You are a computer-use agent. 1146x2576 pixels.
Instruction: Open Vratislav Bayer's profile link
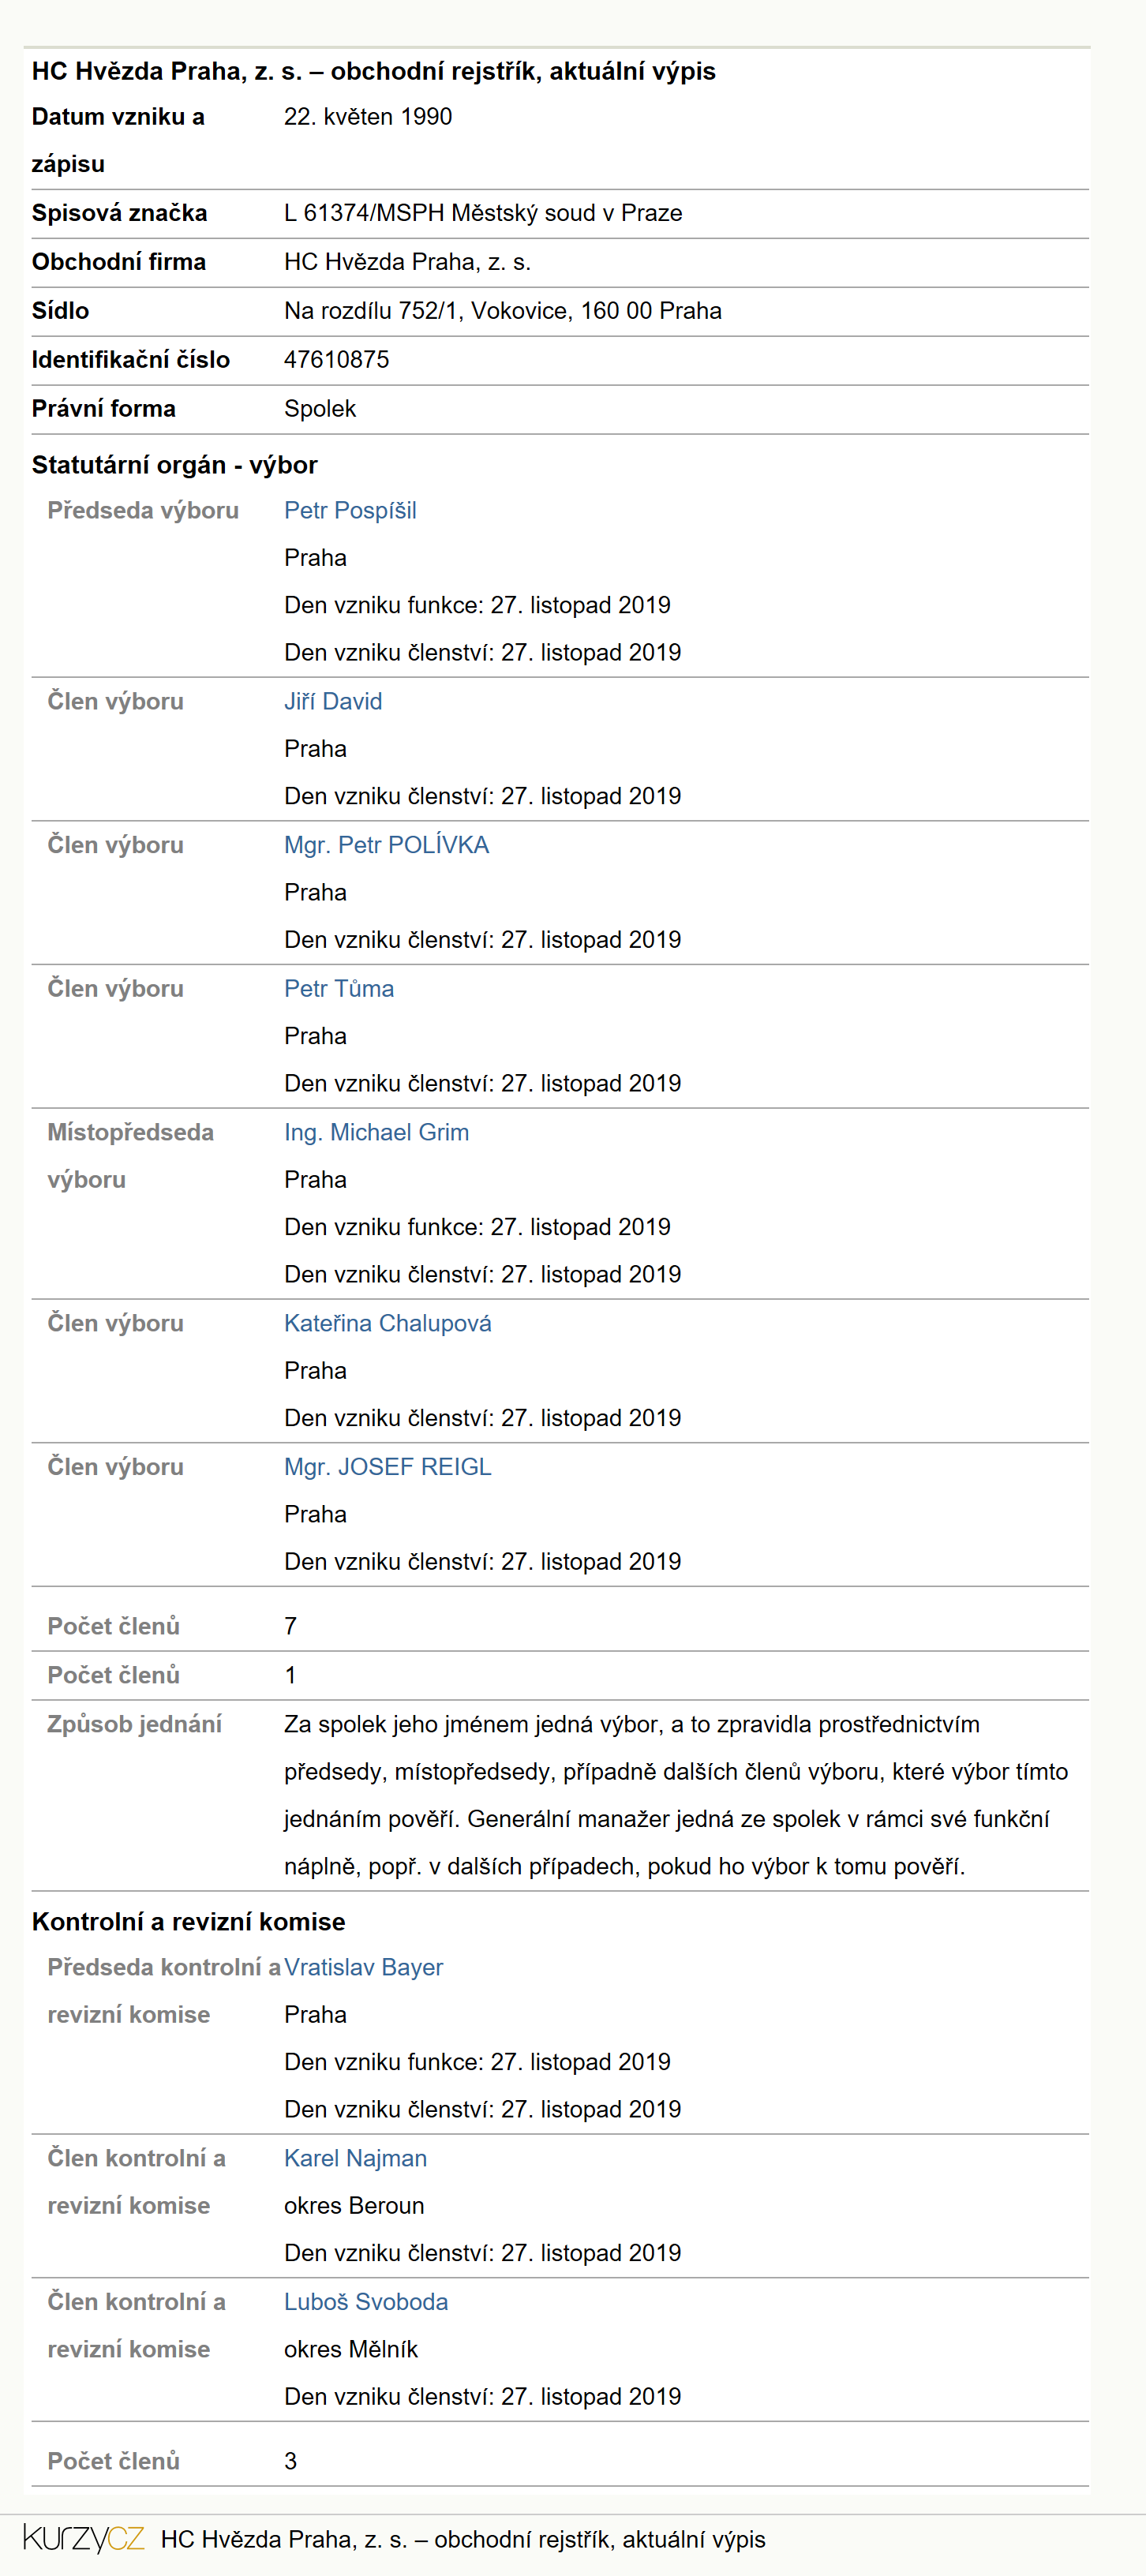pyautogui.click(x=363, y=1967)
